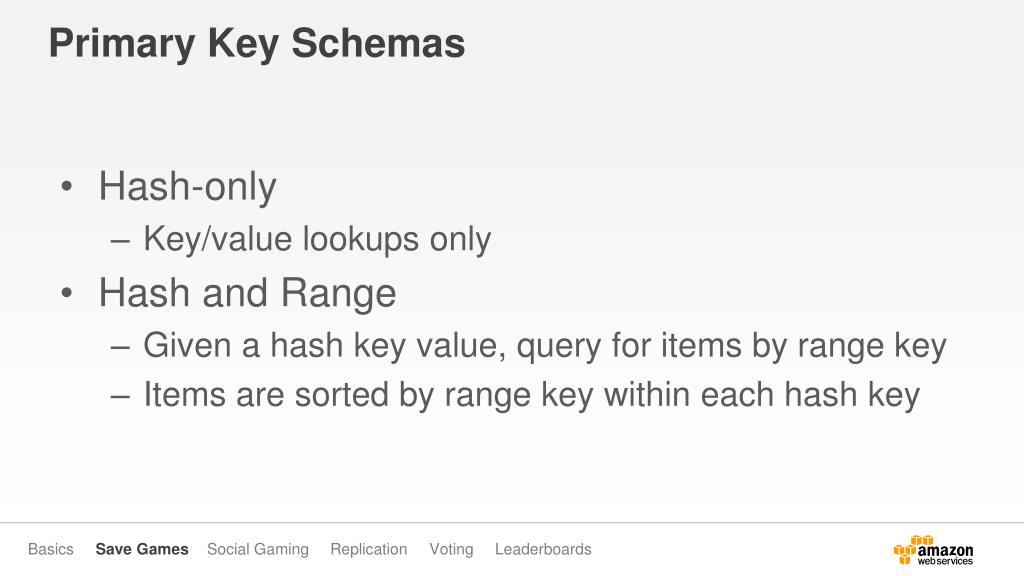
Task: Click the dash before Key/value lookups only
Action: click(x=121, y=241)
